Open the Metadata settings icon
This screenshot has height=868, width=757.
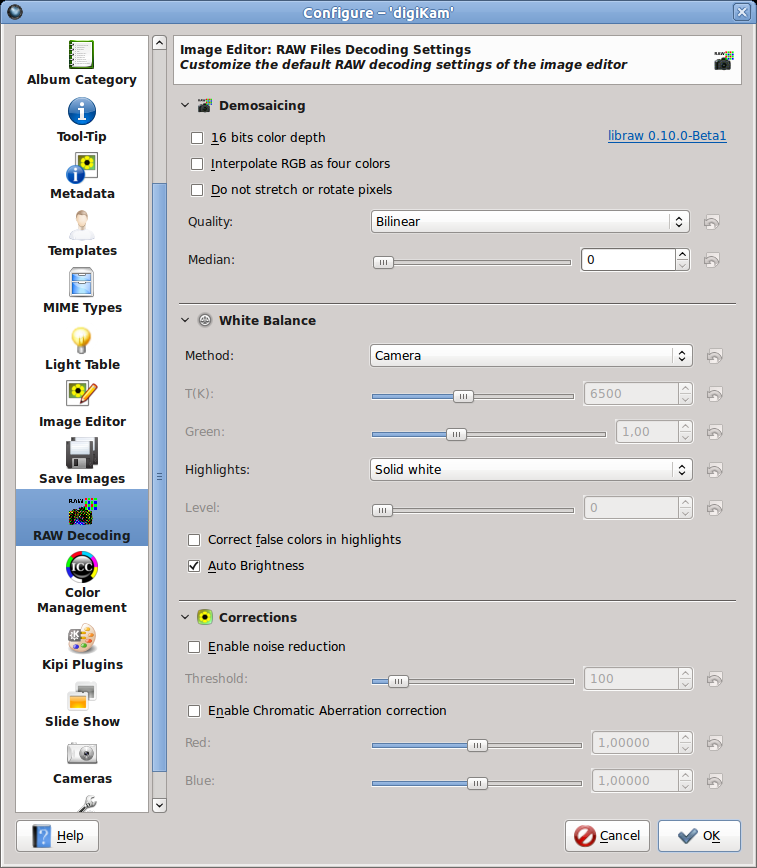(x=81, y=168)
